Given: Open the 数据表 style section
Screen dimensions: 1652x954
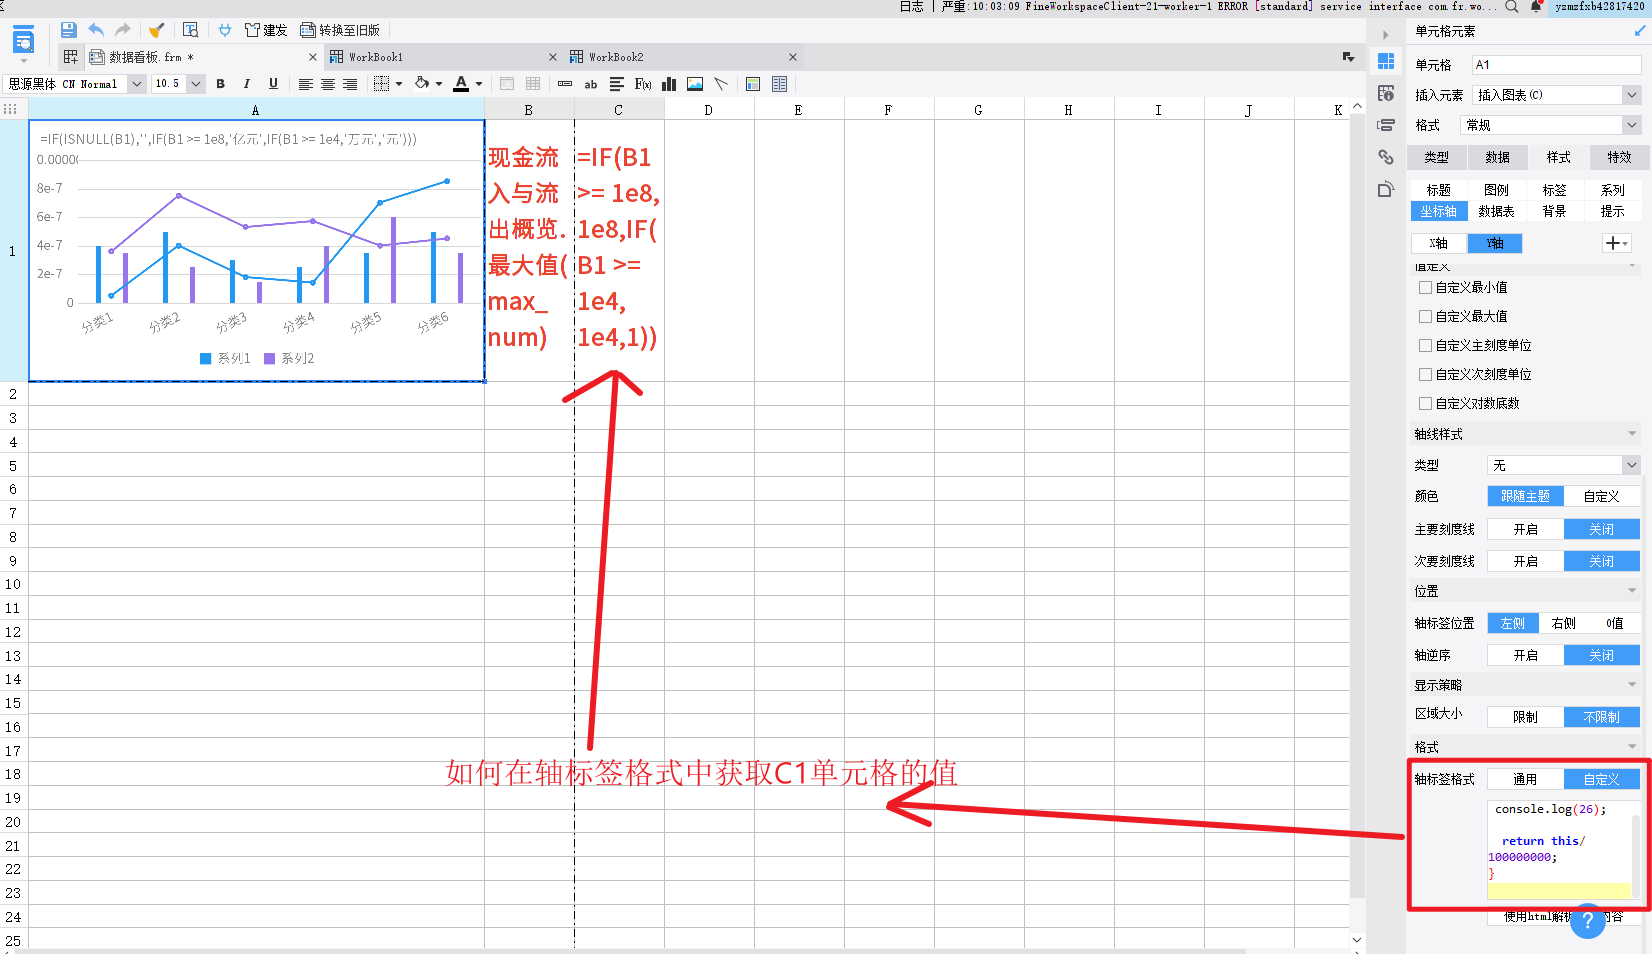Looking at the screenshot, I should tap(1497, 211).
